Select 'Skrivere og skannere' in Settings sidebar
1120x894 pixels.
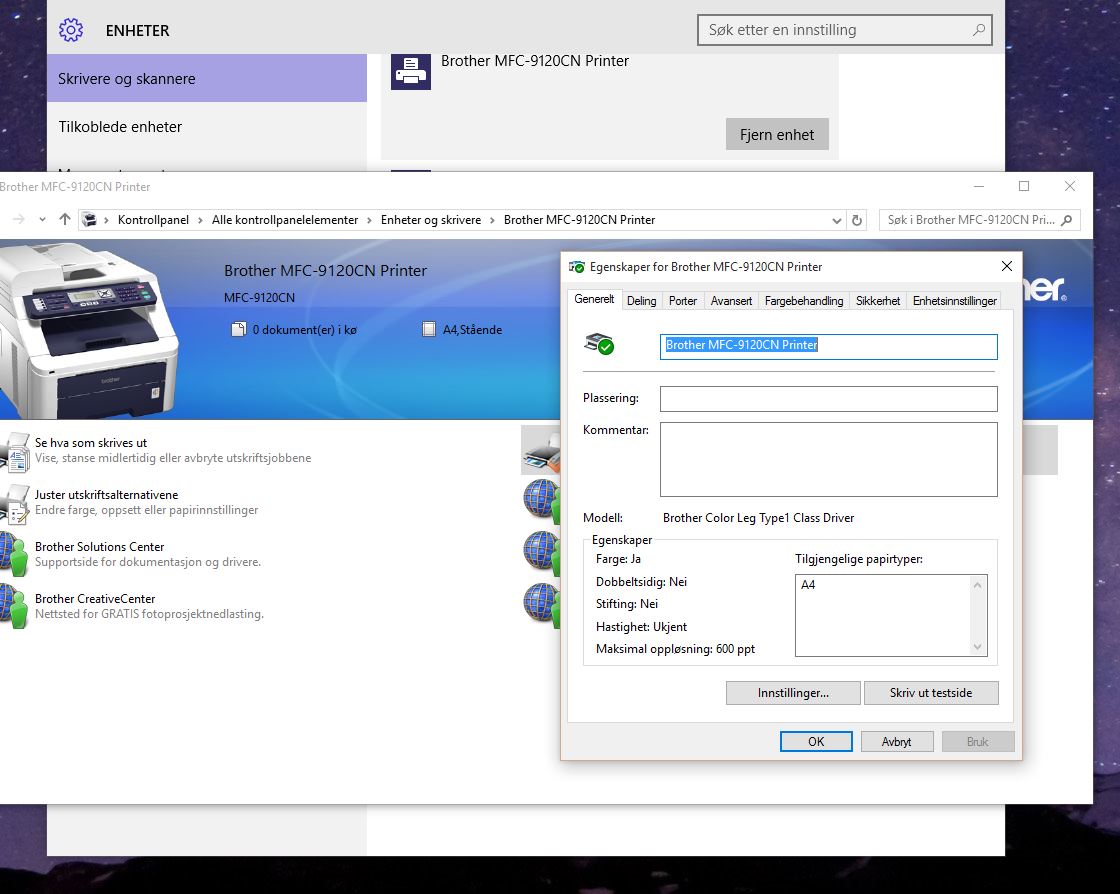pyautogui.click(x=207, y=79)
